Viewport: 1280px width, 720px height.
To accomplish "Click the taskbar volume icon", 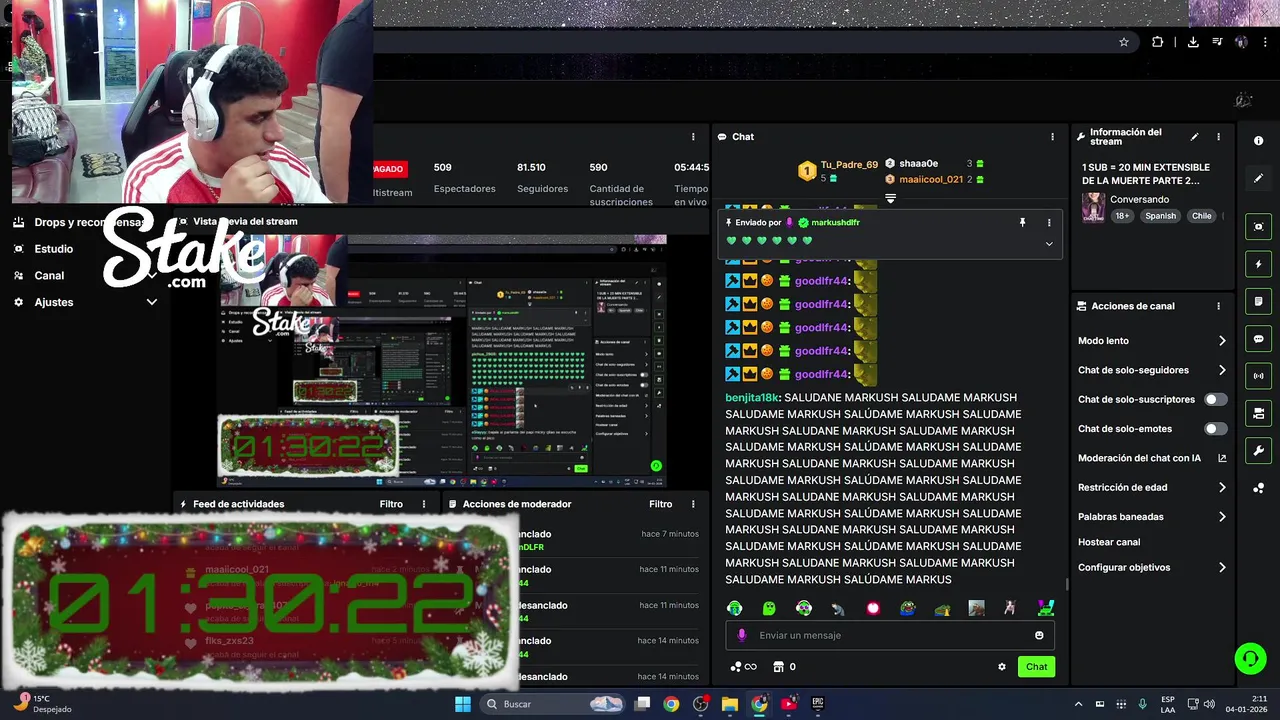I will coord(1209,704).
